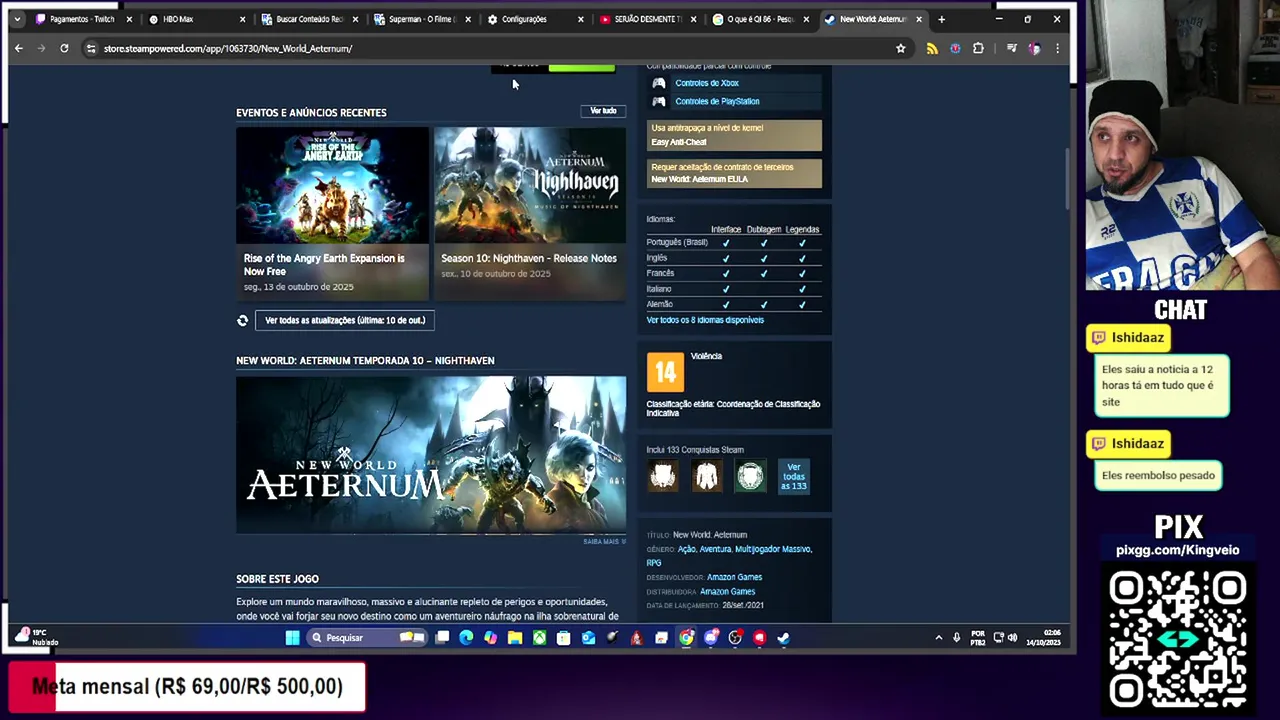This screenshot has width=1280, height=720.
Task: Open the Multijogador Massivo genre link
Action: pos(773,549)
